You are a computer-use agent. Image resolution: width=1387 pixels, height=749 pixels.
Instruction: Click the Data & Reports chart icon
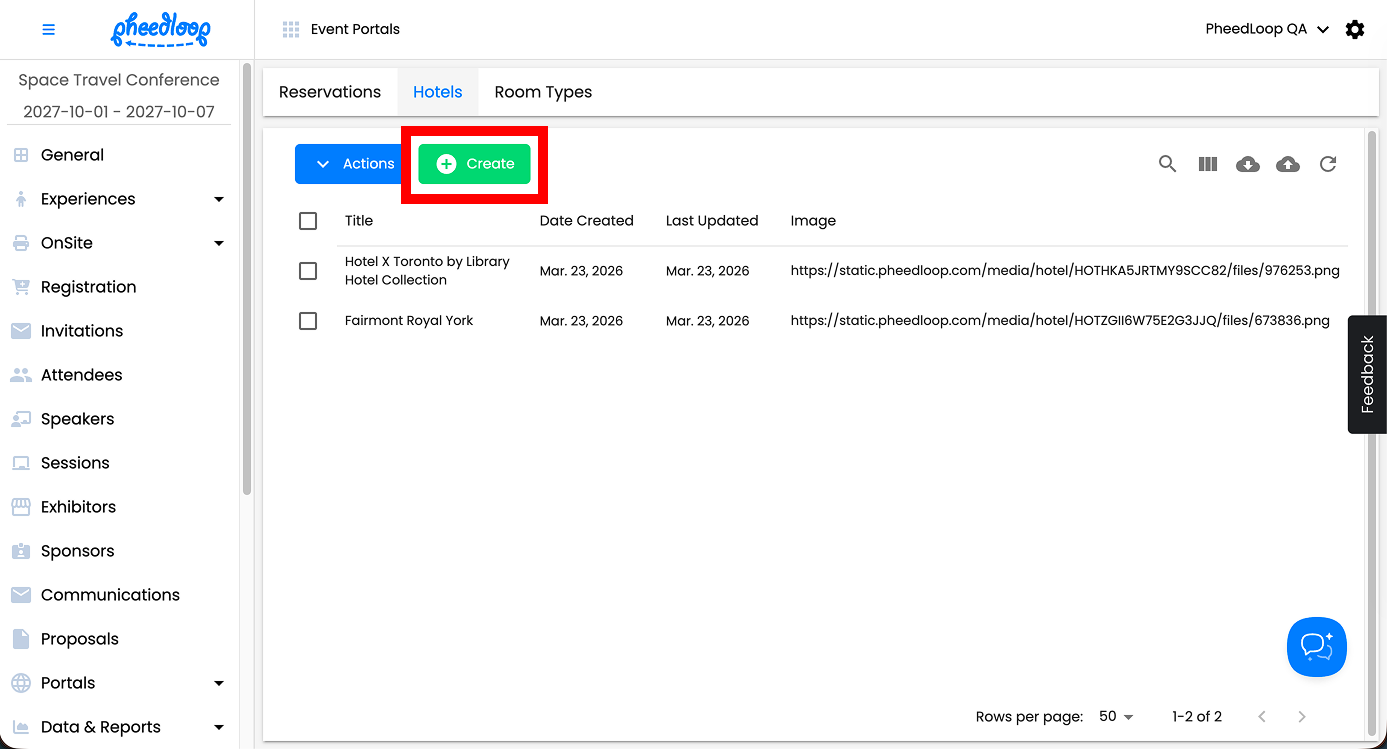20,727
